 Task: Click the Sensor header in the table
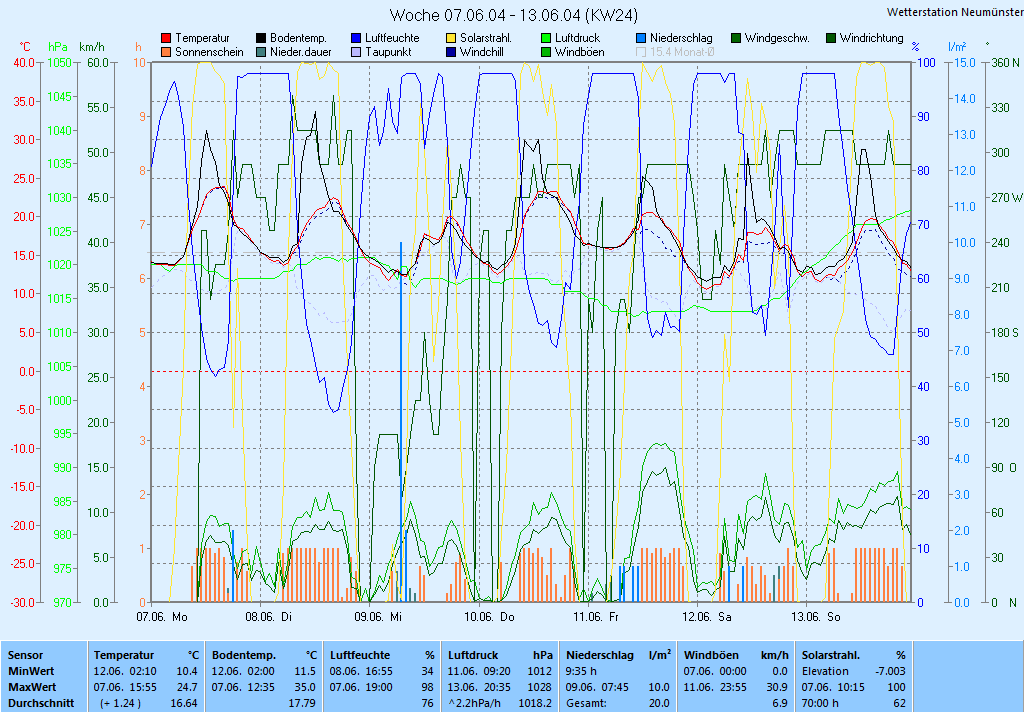click(25, 655)
